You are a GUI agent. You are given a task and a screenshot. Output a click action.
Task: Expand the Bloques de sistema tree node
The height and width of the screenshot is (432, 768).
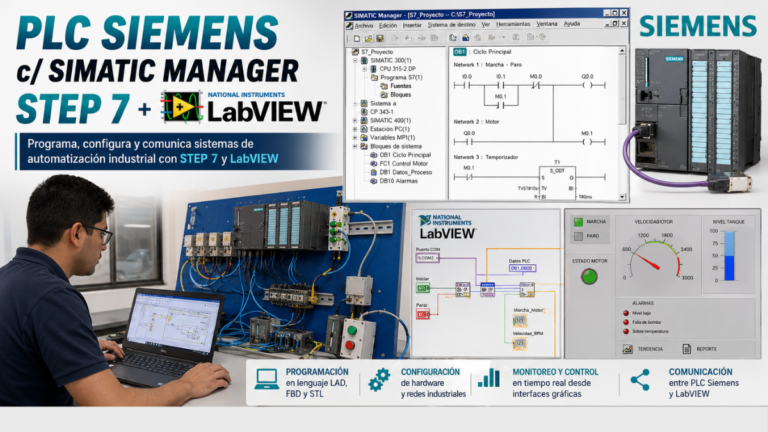tap(355, 146)
